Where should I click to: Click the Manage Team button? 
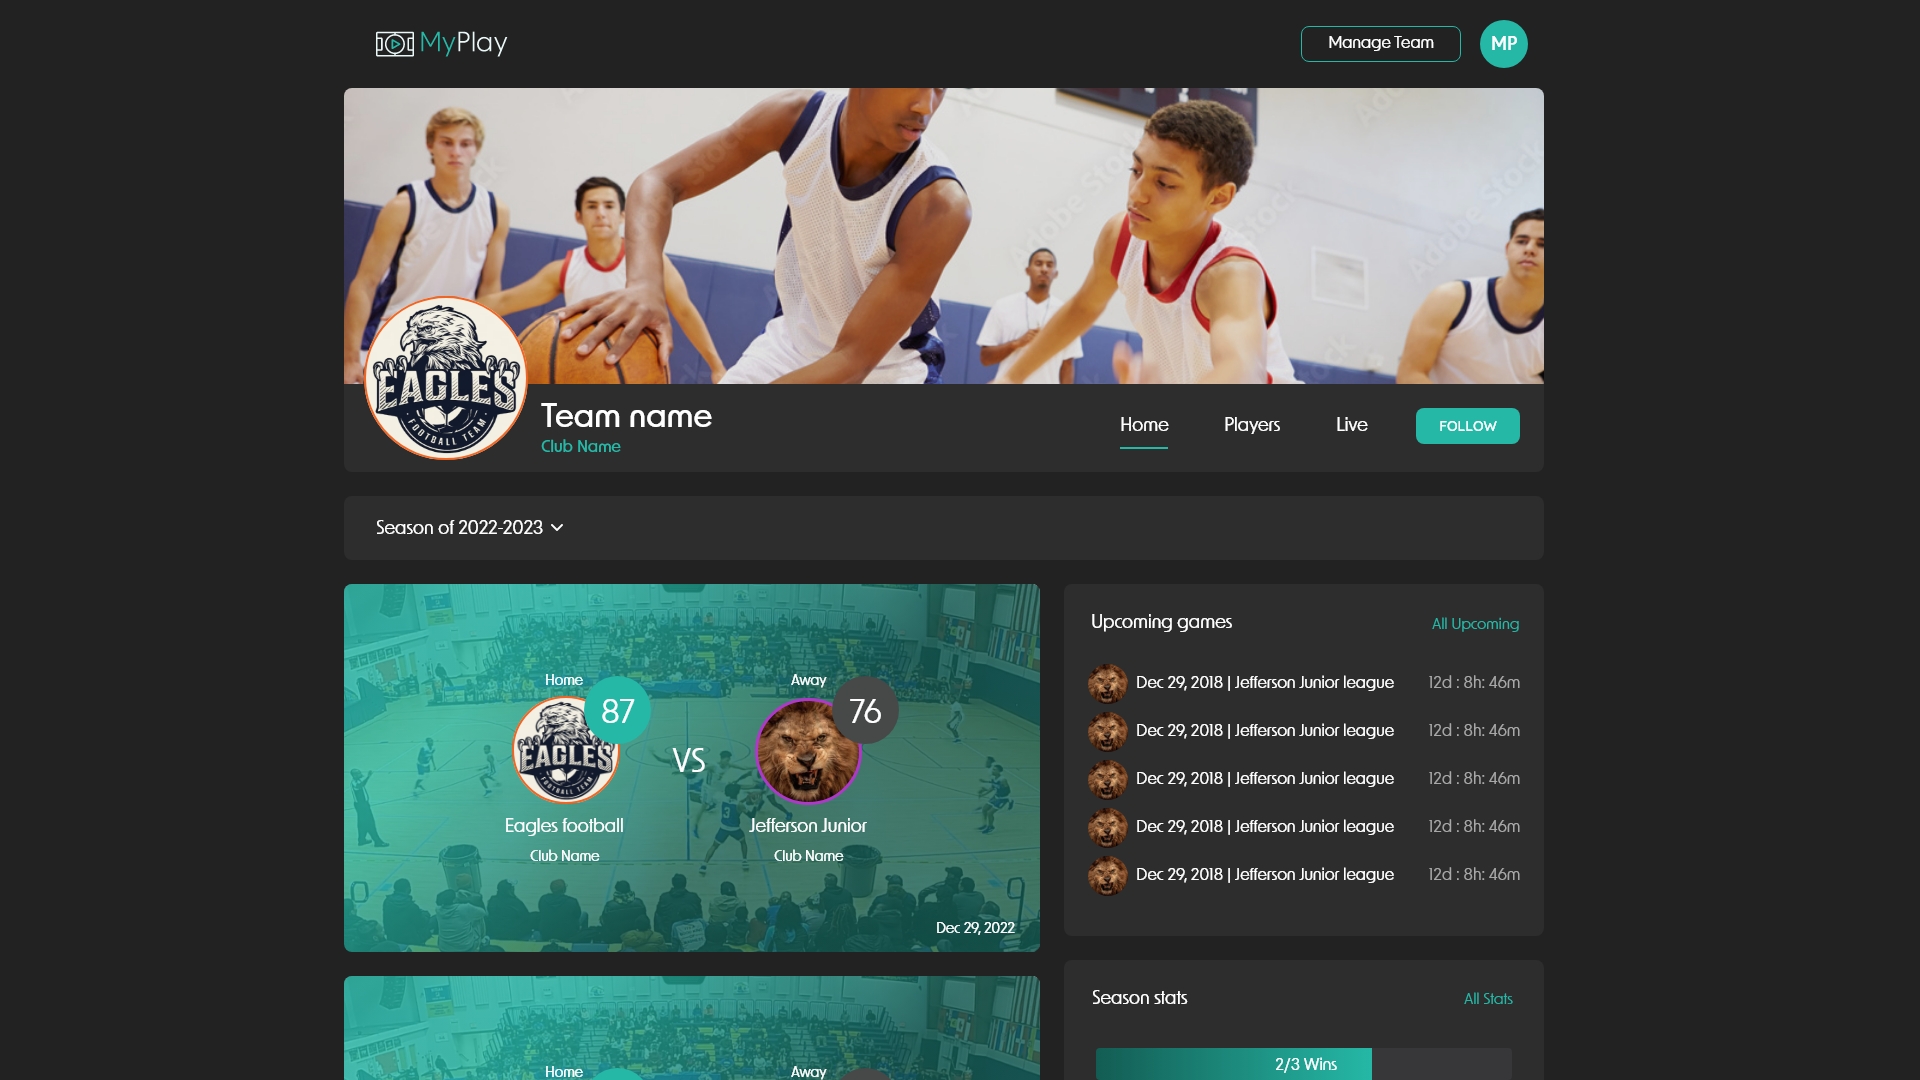(1380, 43)
